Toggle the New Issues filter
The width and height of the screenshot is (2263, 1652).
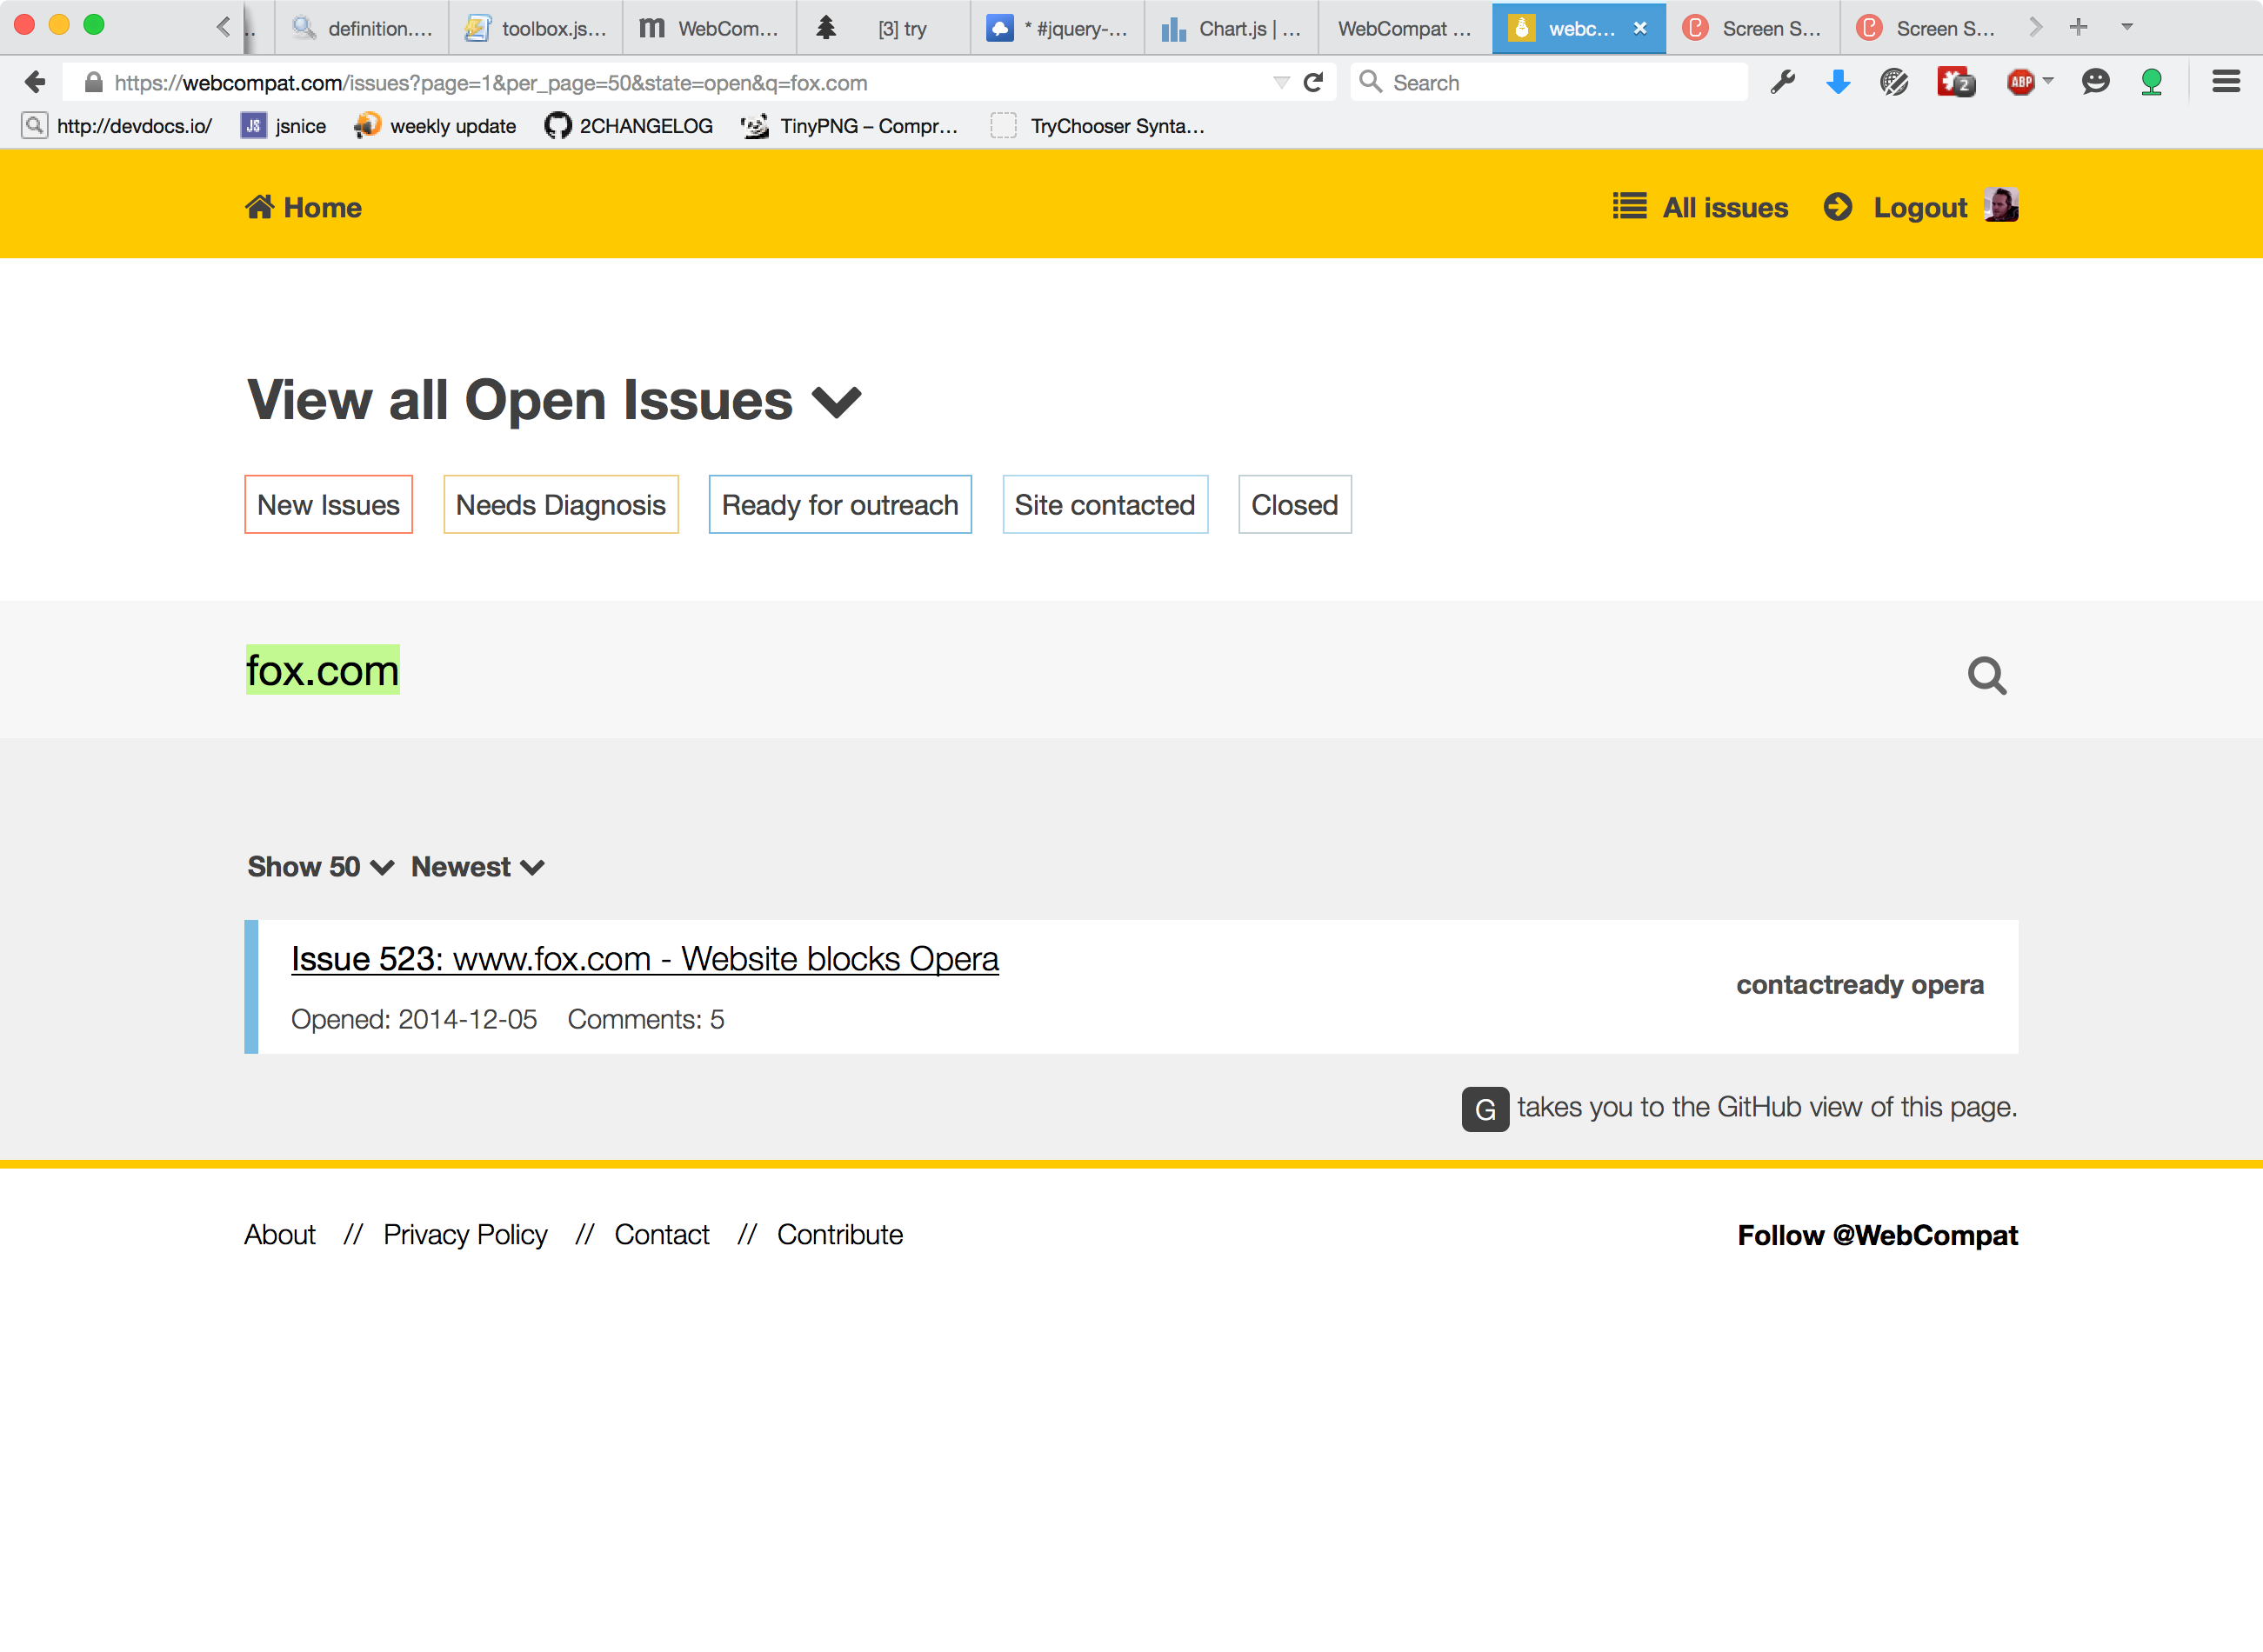coord(328,505)
